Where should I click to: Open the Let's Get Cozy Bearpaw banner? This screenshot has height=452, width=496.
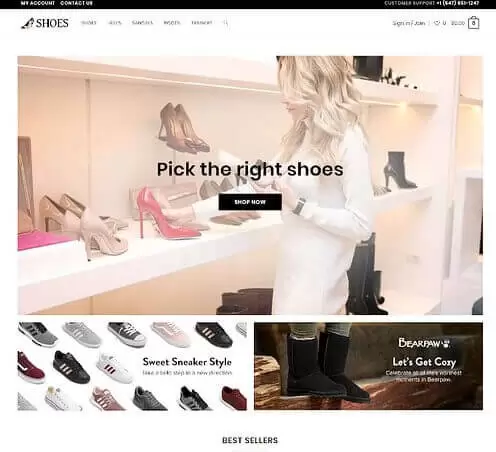coord(368,366)
